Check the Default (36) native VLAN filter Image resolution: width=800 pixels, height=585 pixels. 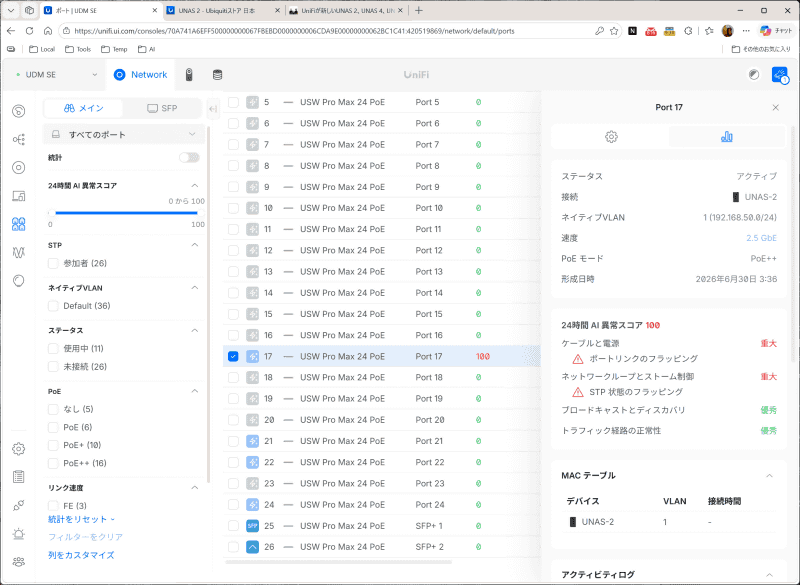53,306
